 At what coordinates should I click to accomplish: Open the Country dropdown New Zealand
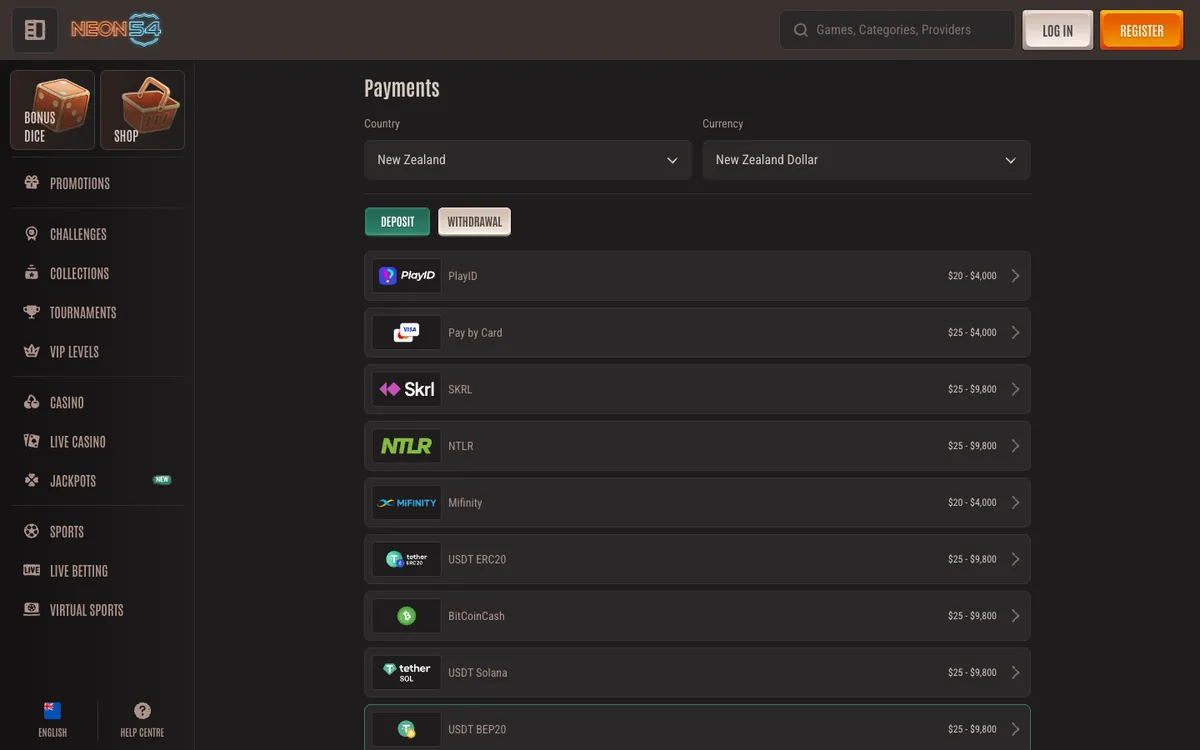pyautogui.click(x=528, y=160)
